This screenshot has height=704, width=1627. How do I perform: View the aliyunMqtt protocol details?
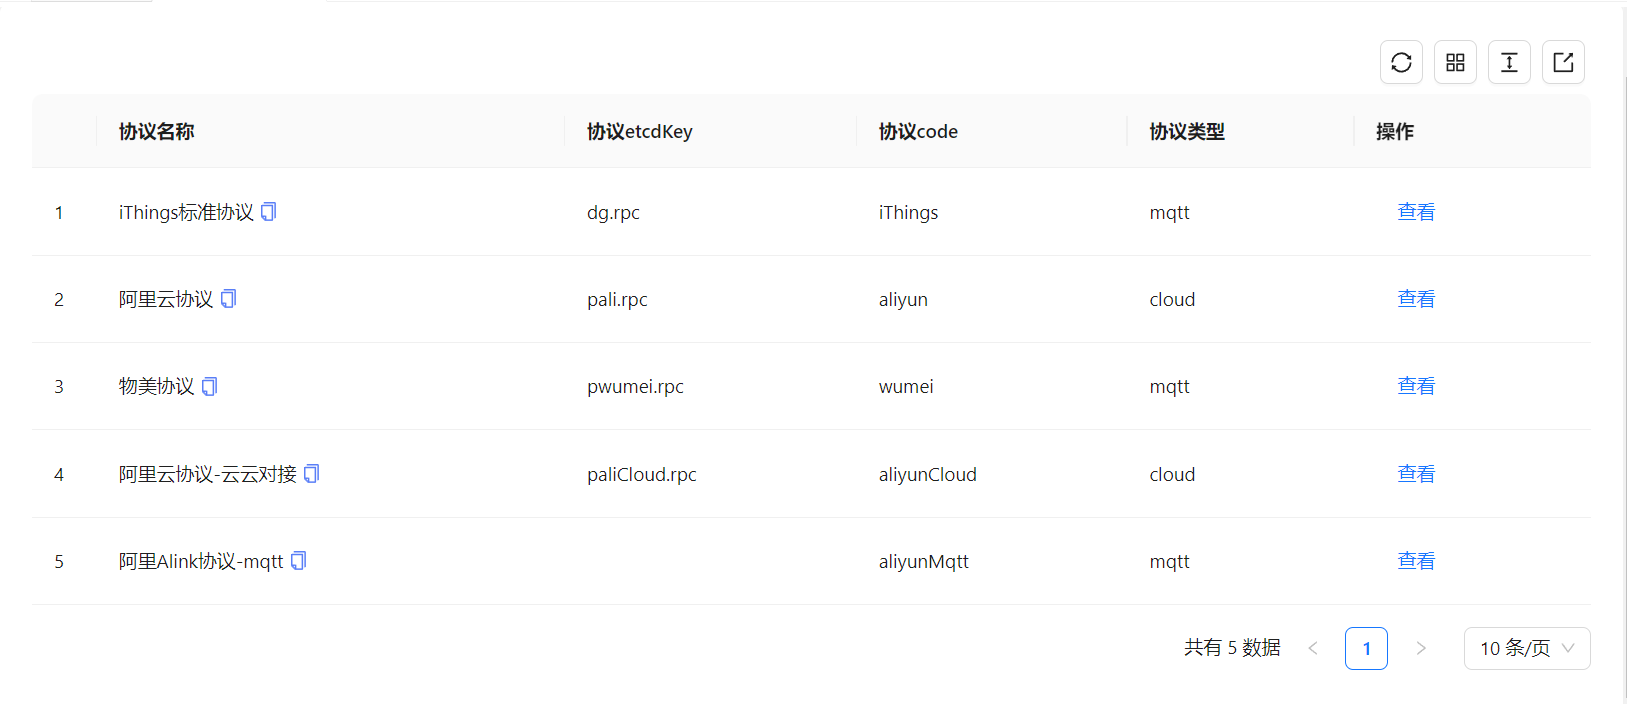tap(1415, 561)
